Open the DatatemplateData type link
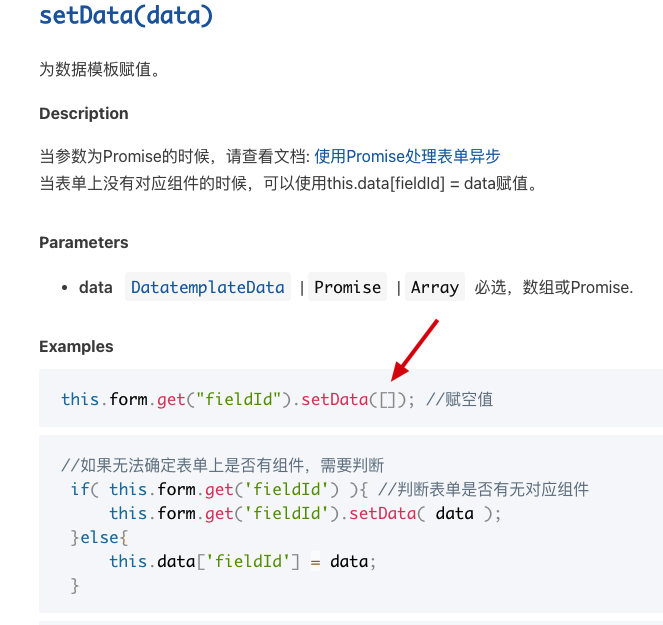 coord(208,287)
